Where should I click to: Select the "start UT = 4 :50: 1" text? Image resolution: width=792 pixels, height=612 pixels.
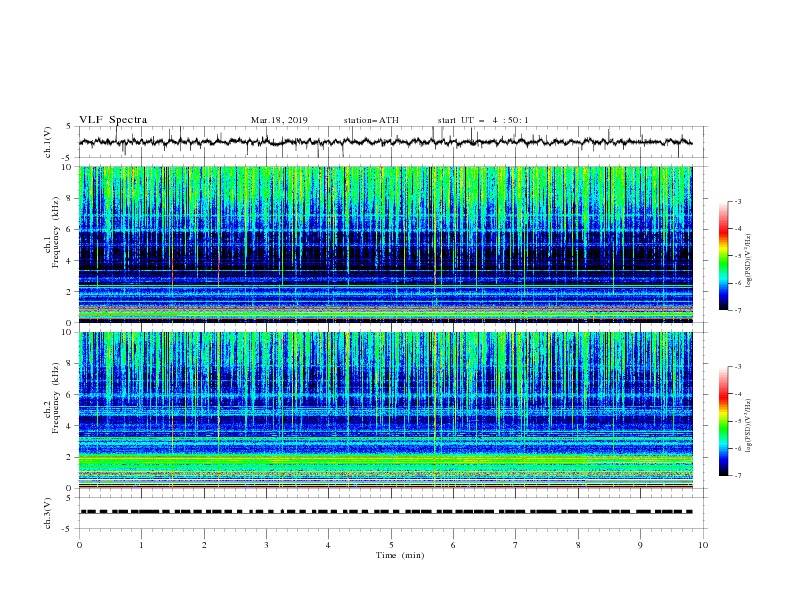click(483, 120)
